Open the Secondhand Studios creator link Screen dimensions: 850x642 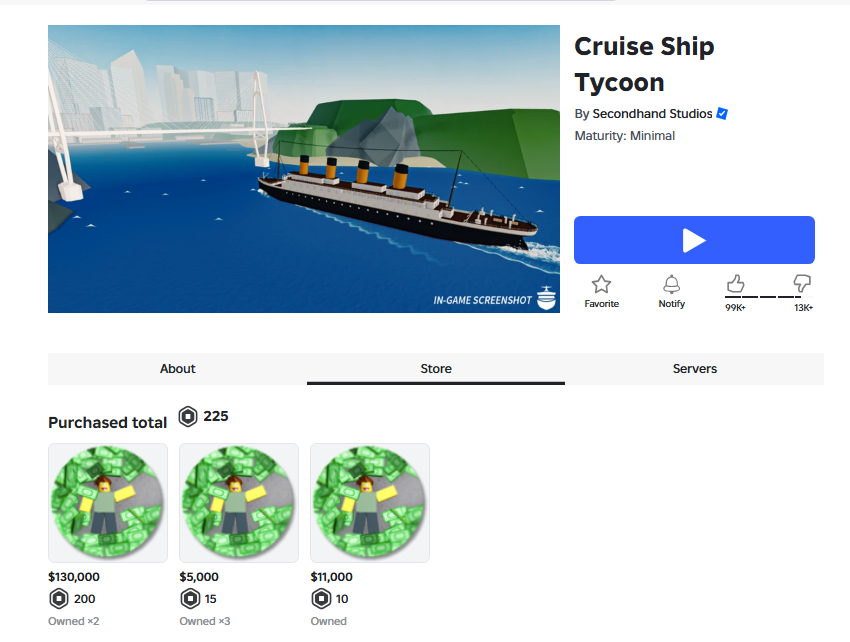(652, 113)
